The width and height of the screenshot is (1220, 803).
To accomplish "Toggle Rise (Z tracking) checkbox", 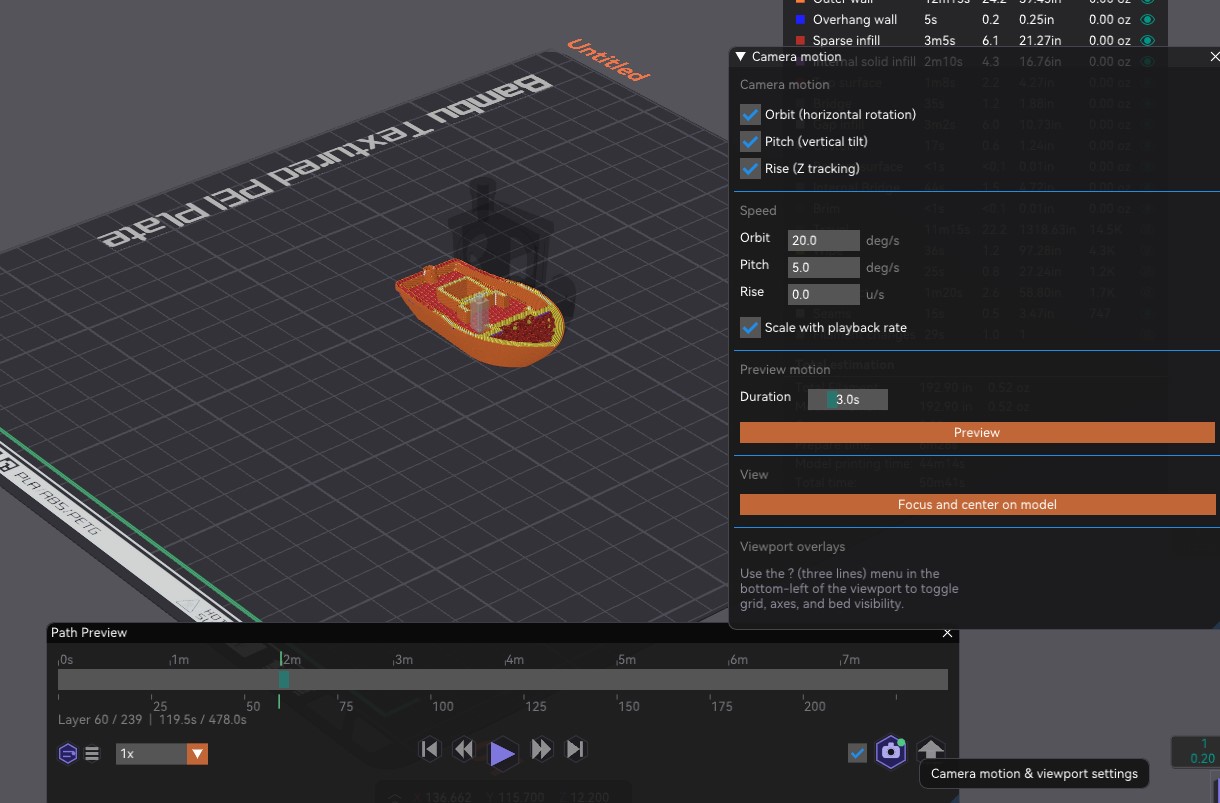I will (x=750, y=168).
